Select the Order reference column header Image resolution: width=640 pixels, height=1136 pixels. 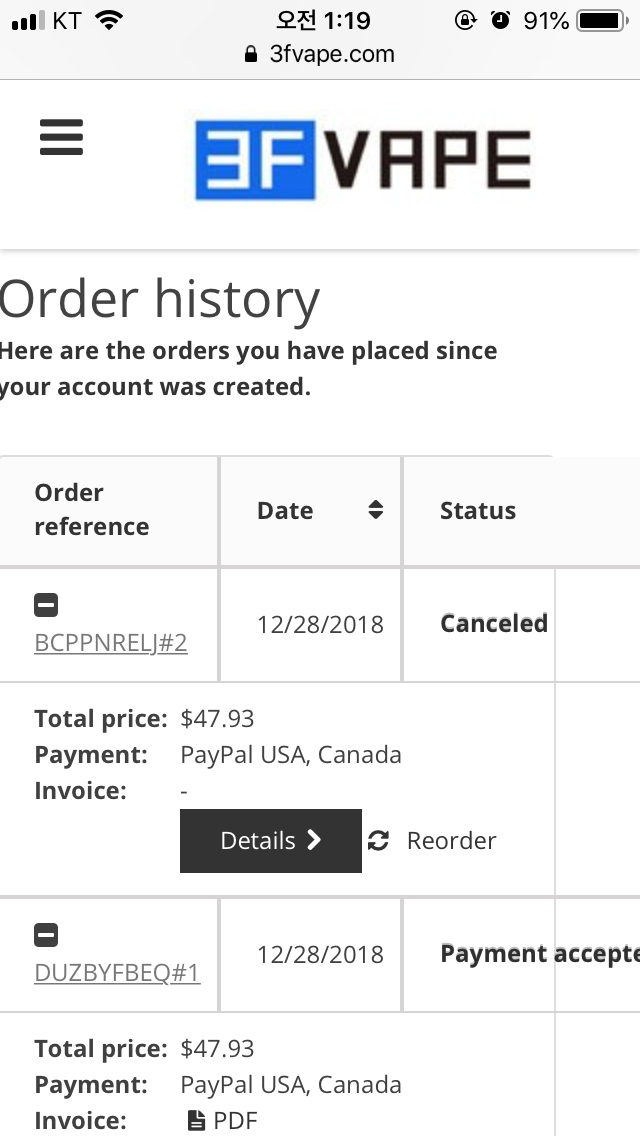tap(91, 509)
